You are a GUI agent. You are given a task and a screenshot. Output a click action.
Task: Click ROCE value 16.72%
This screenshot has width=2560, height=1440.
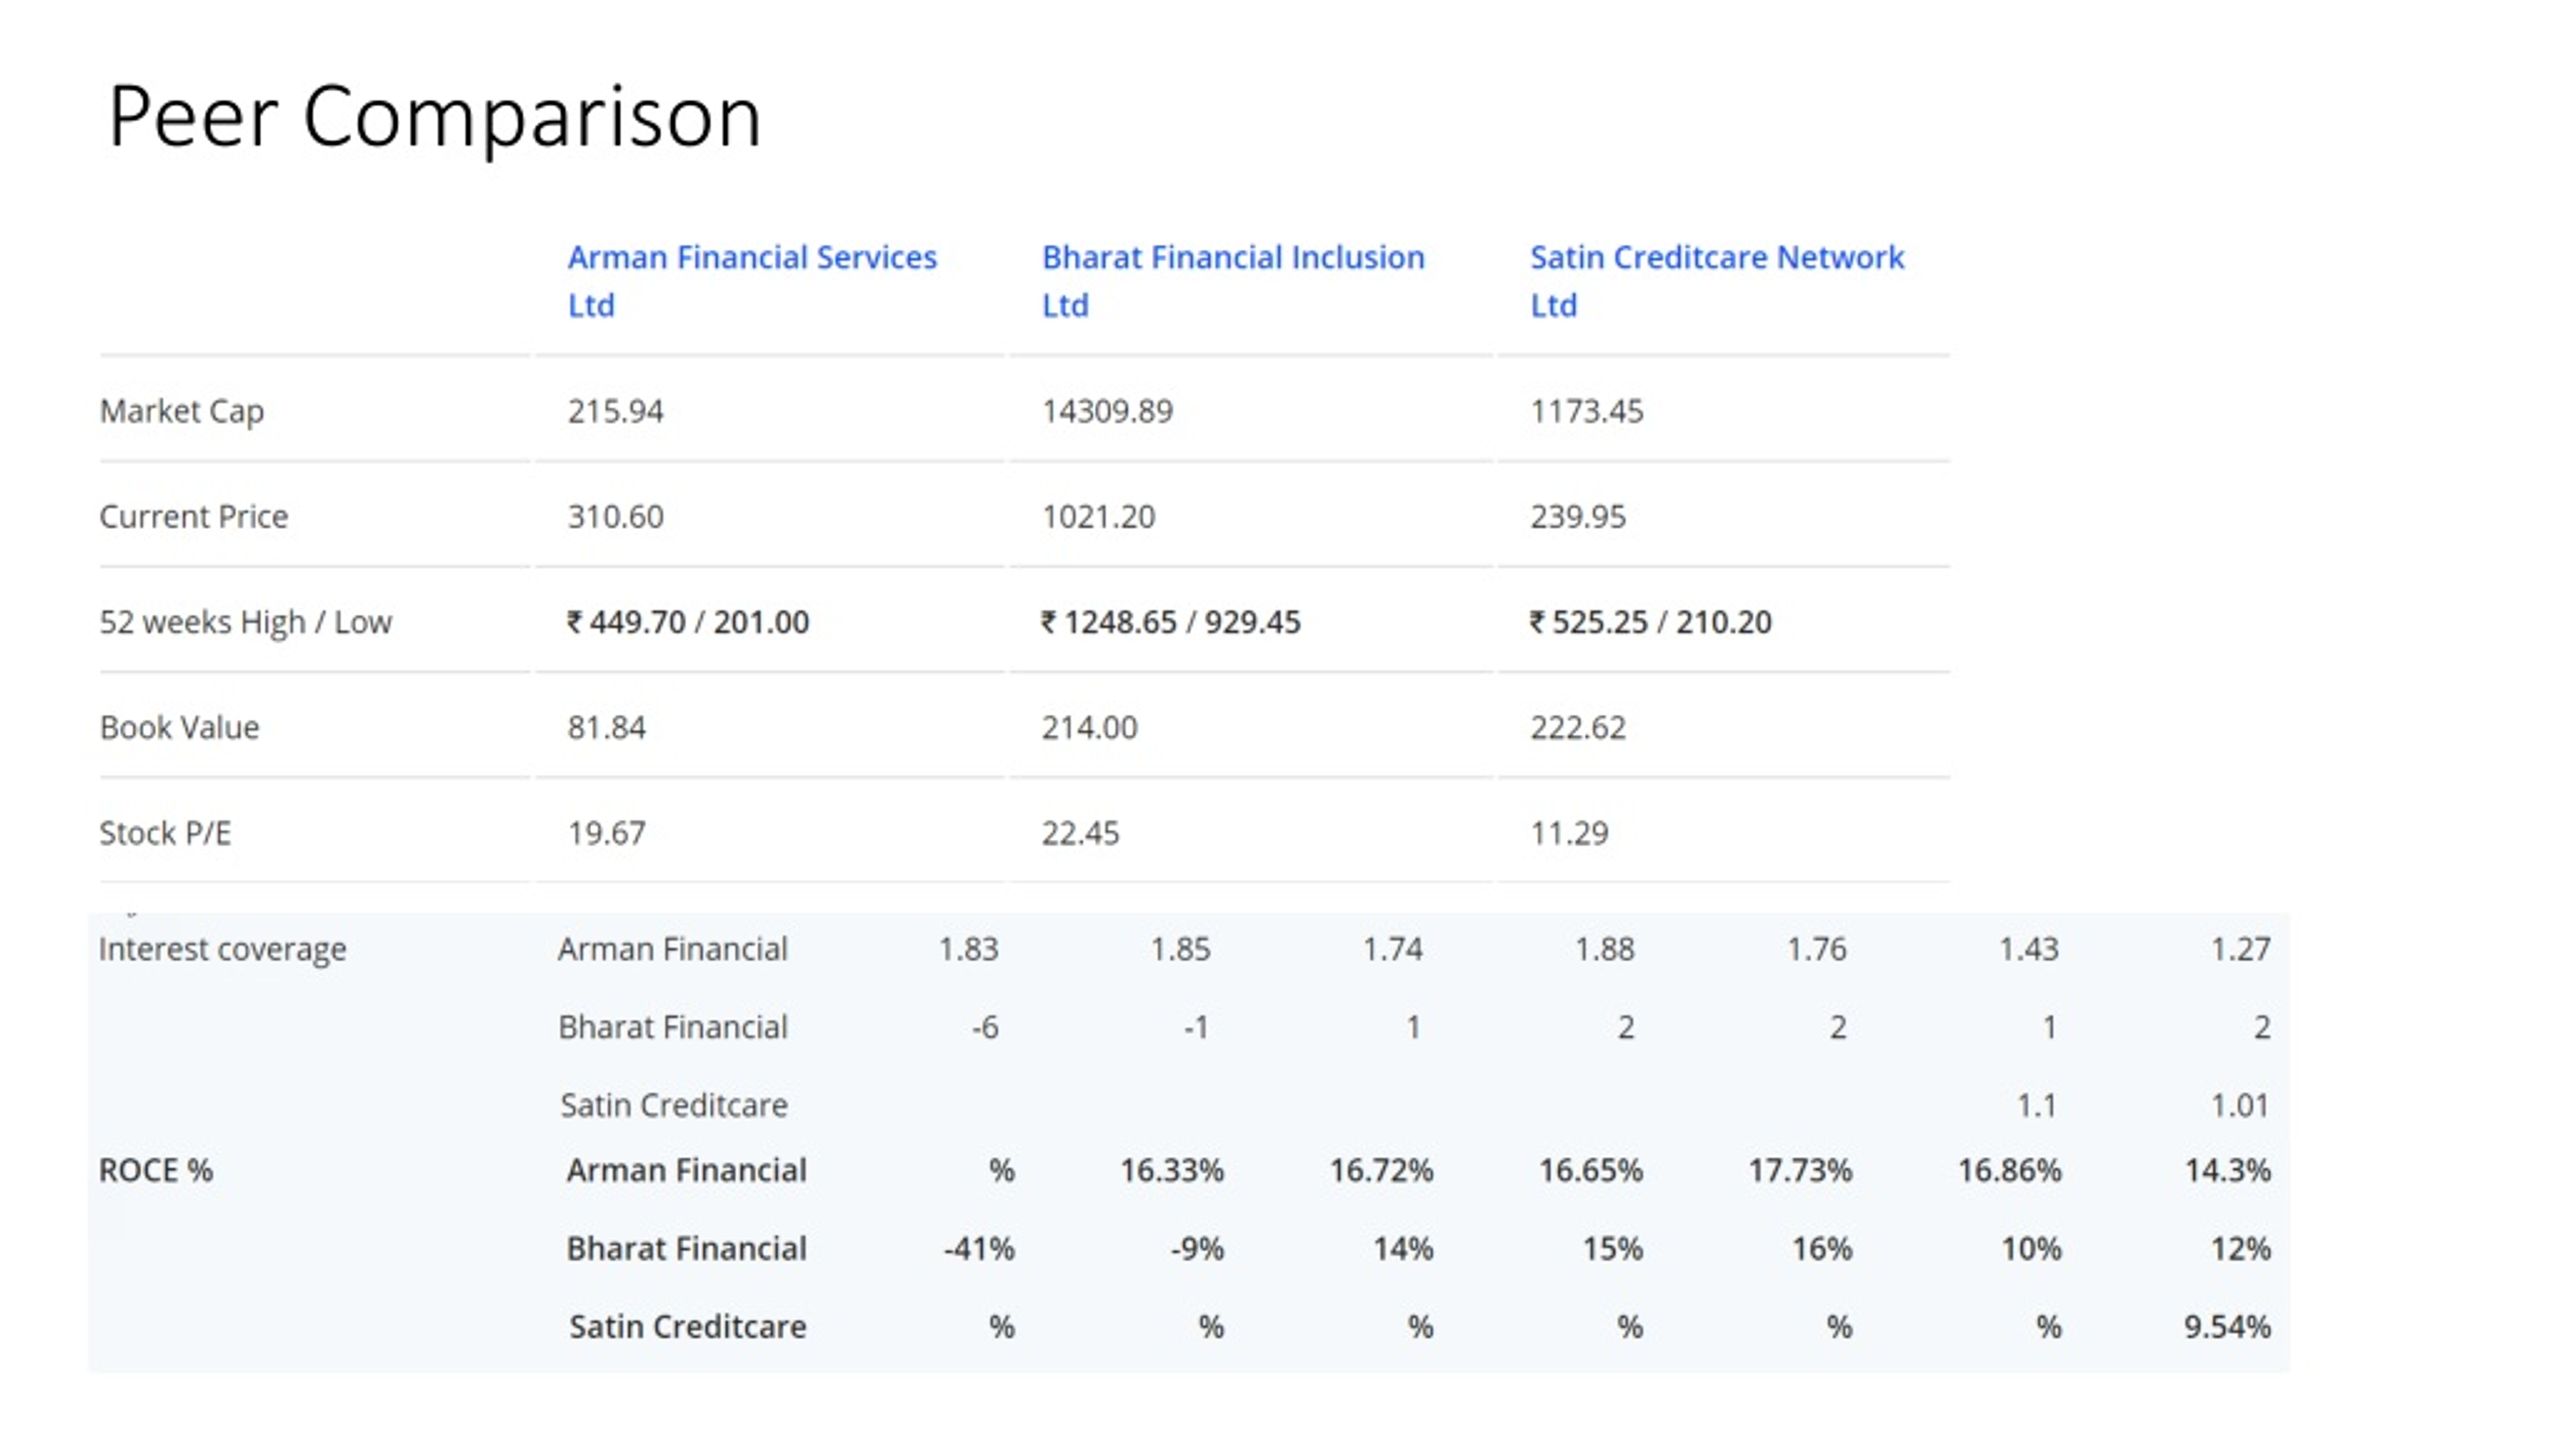coord(1381,1170)
